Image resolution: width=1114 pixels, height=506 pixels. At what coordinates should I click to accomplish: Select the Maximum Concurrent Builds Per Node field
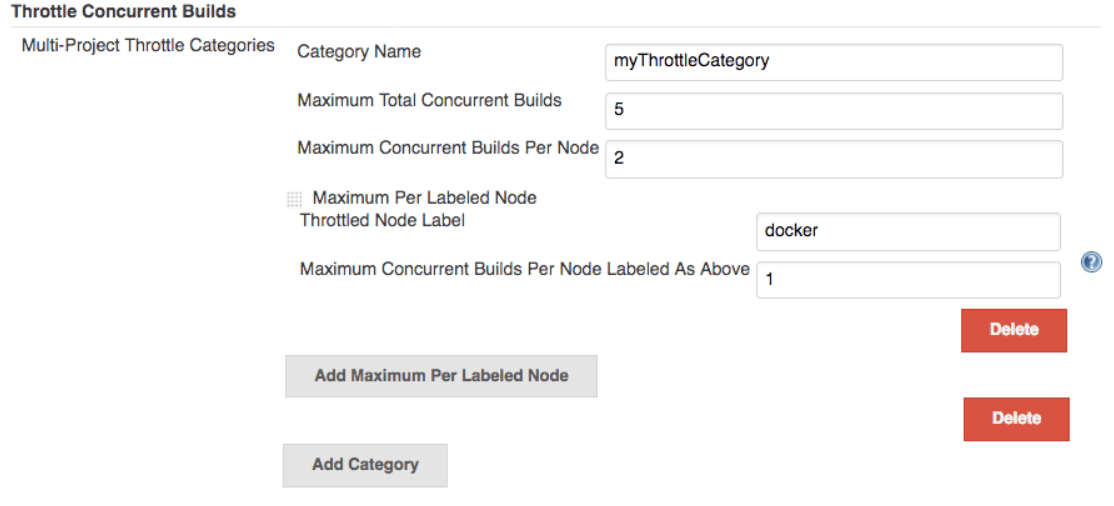point(833,158)
